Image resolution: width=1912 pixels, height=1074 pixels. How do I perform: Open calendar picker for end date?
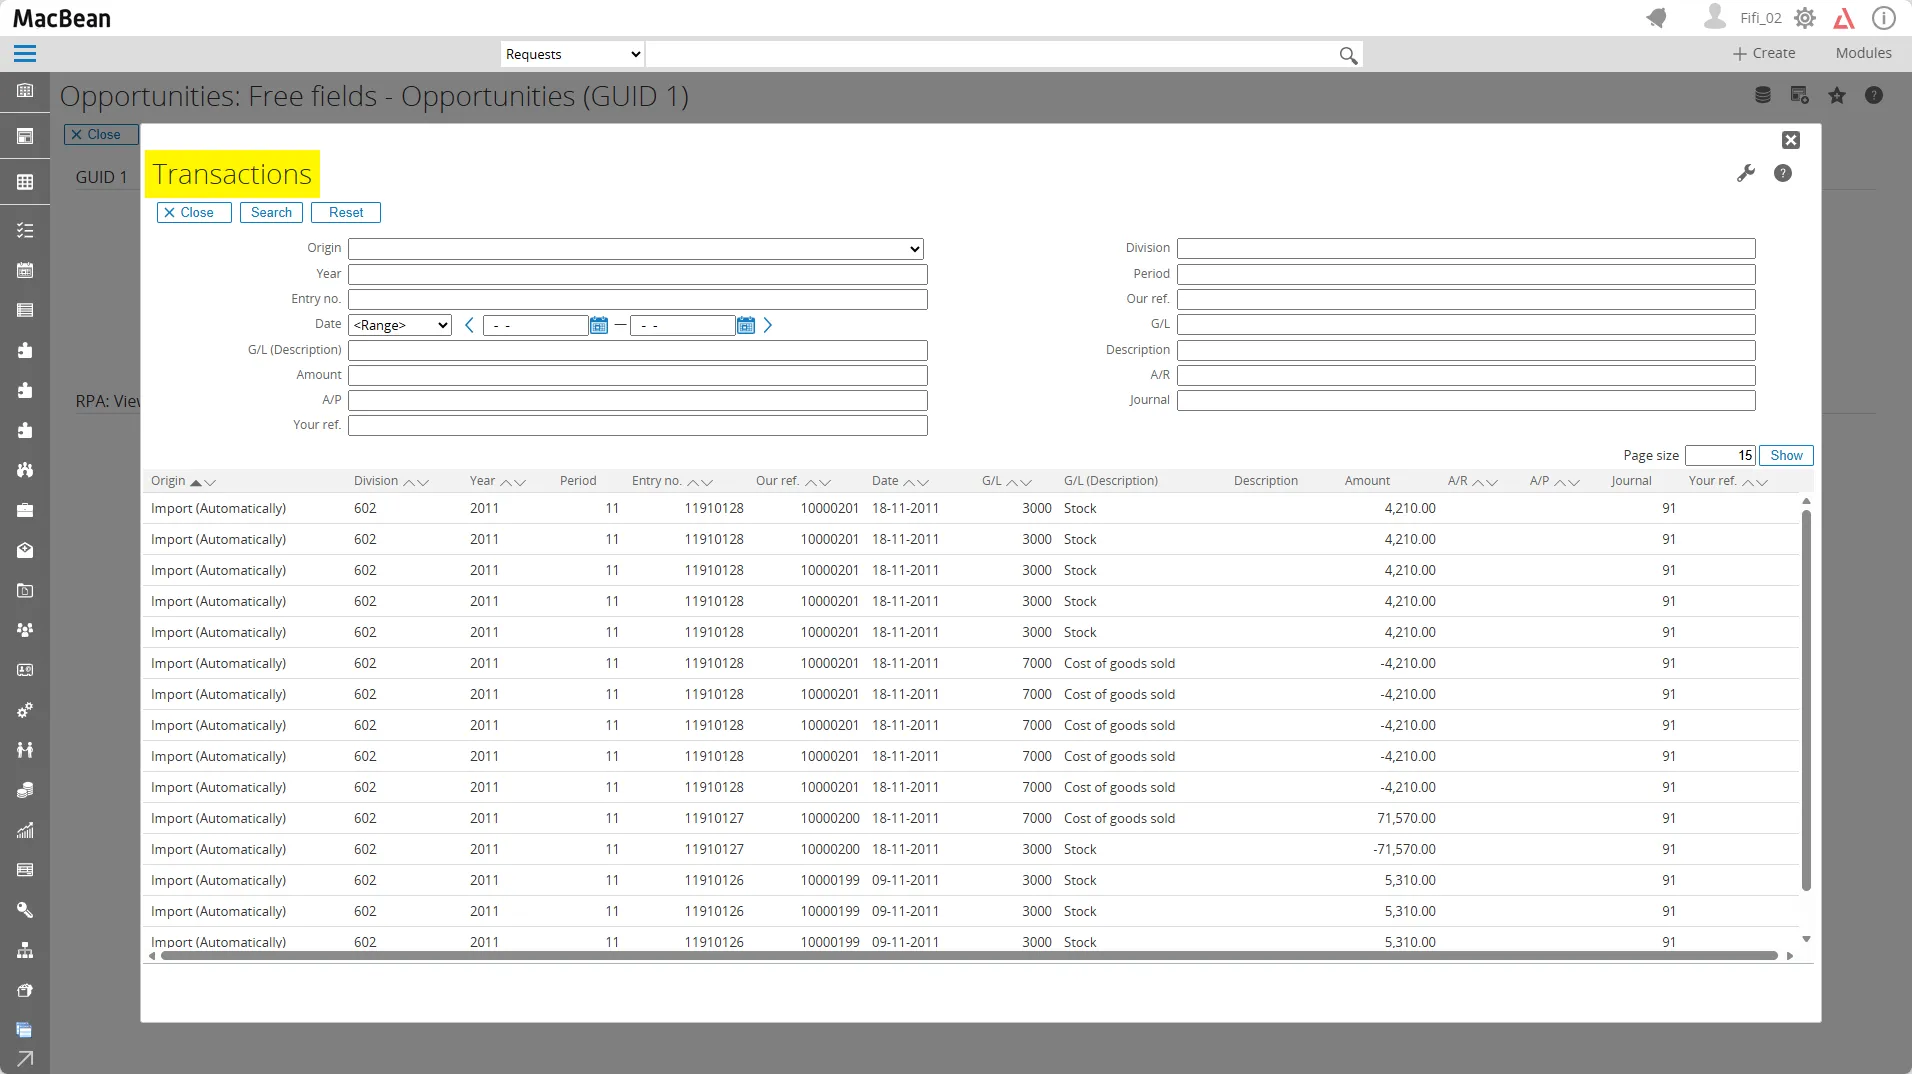pos(745,325)
